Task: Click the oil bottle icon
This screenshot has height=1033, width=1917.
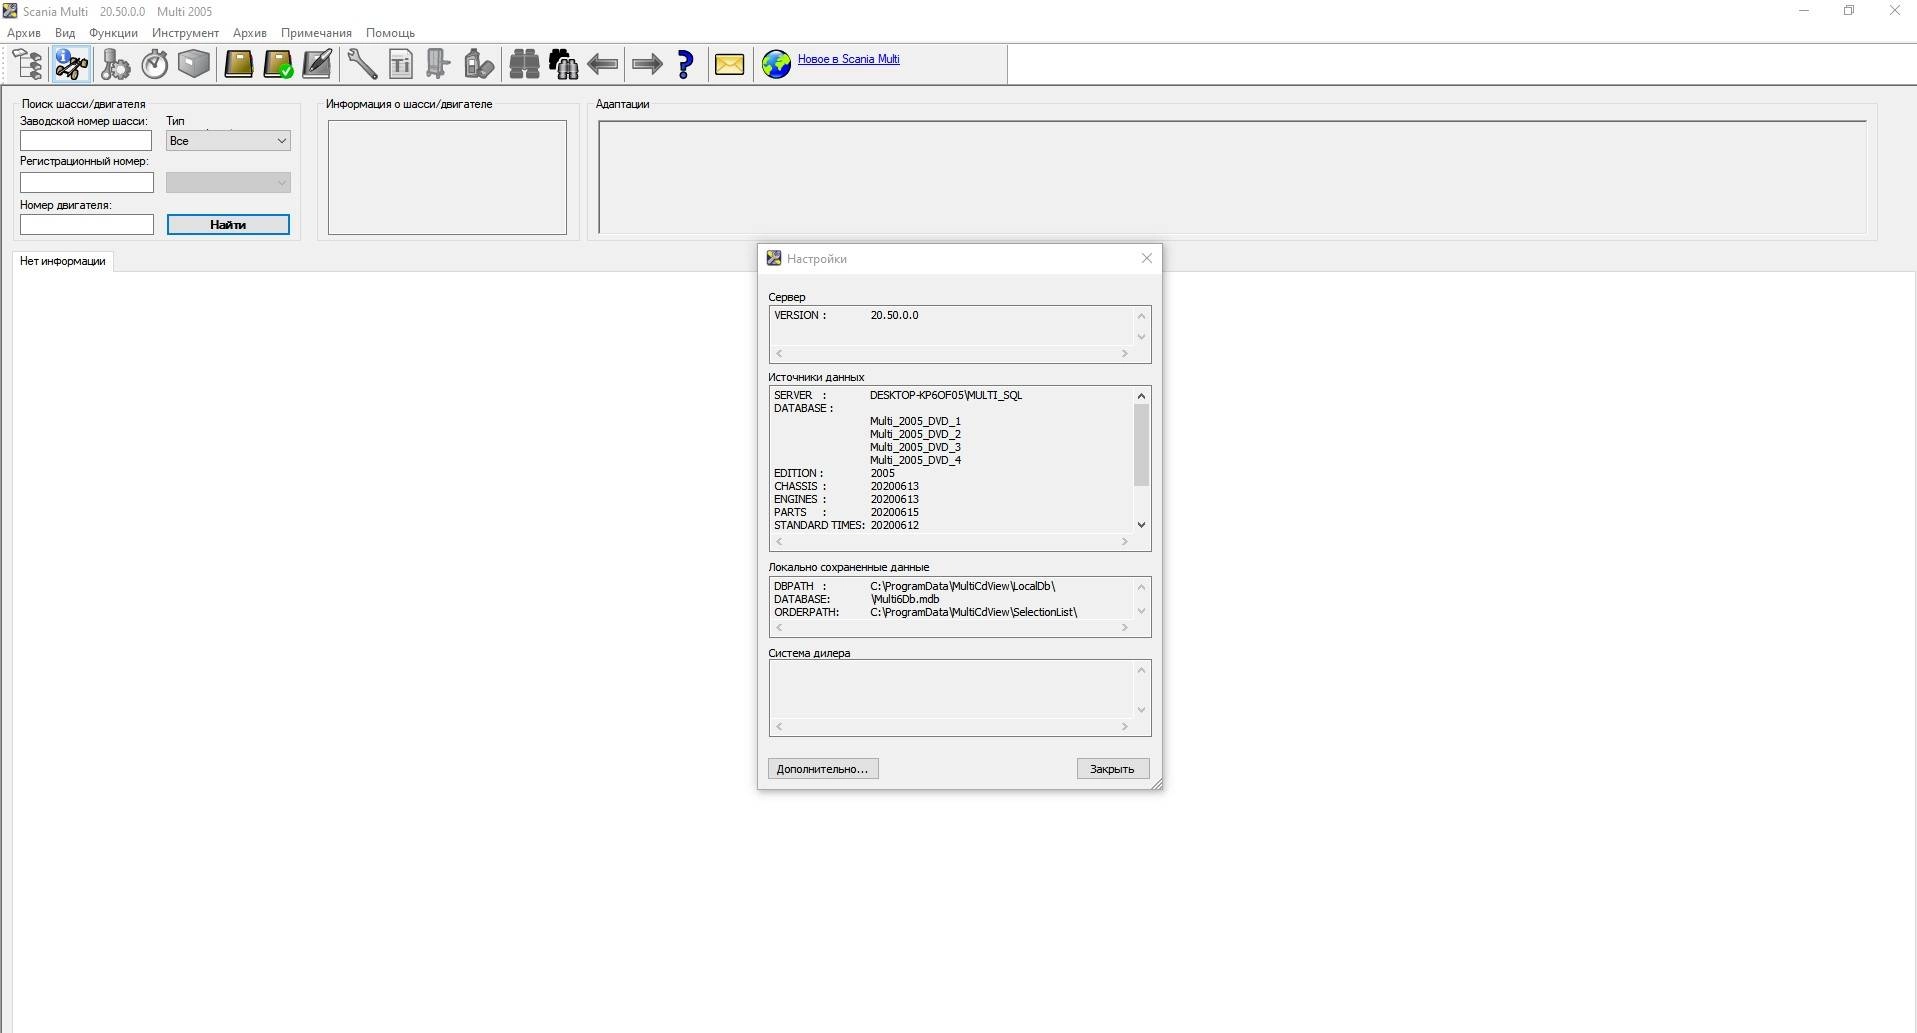Action: tap(479, 65)
